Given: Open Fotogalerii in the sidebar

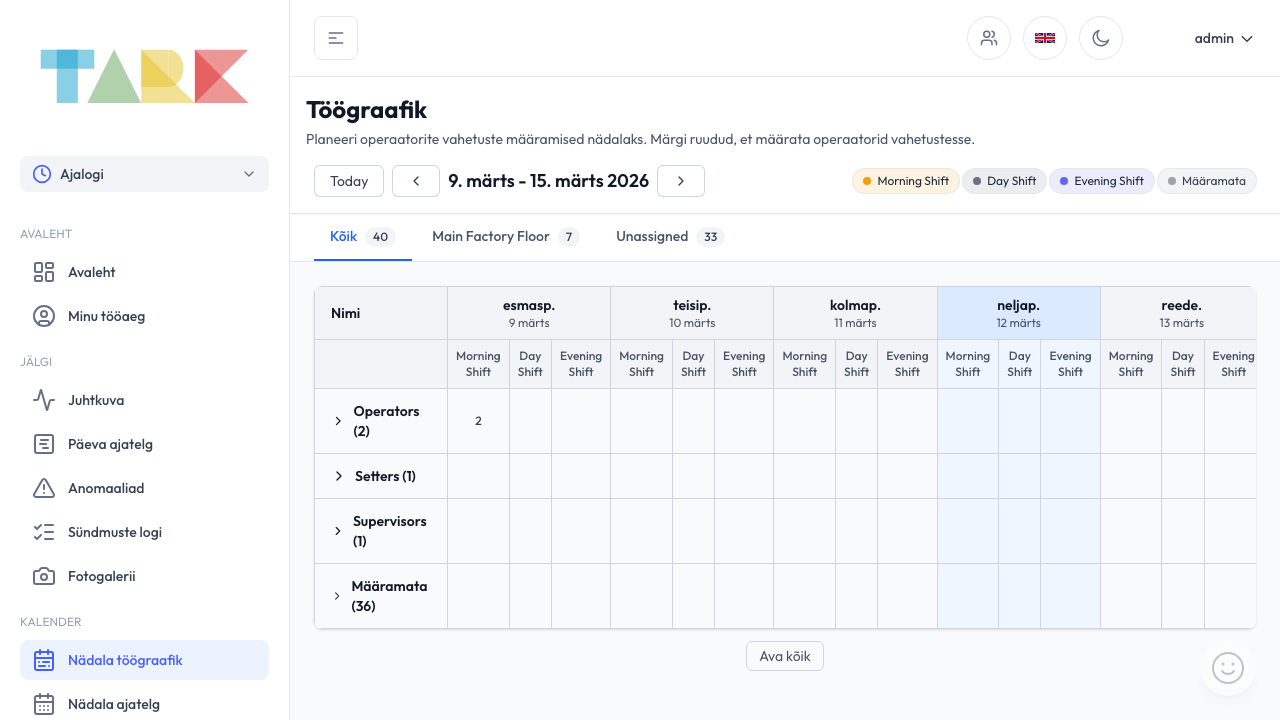Looking at the screenshot, I should [x=144, y=576].
